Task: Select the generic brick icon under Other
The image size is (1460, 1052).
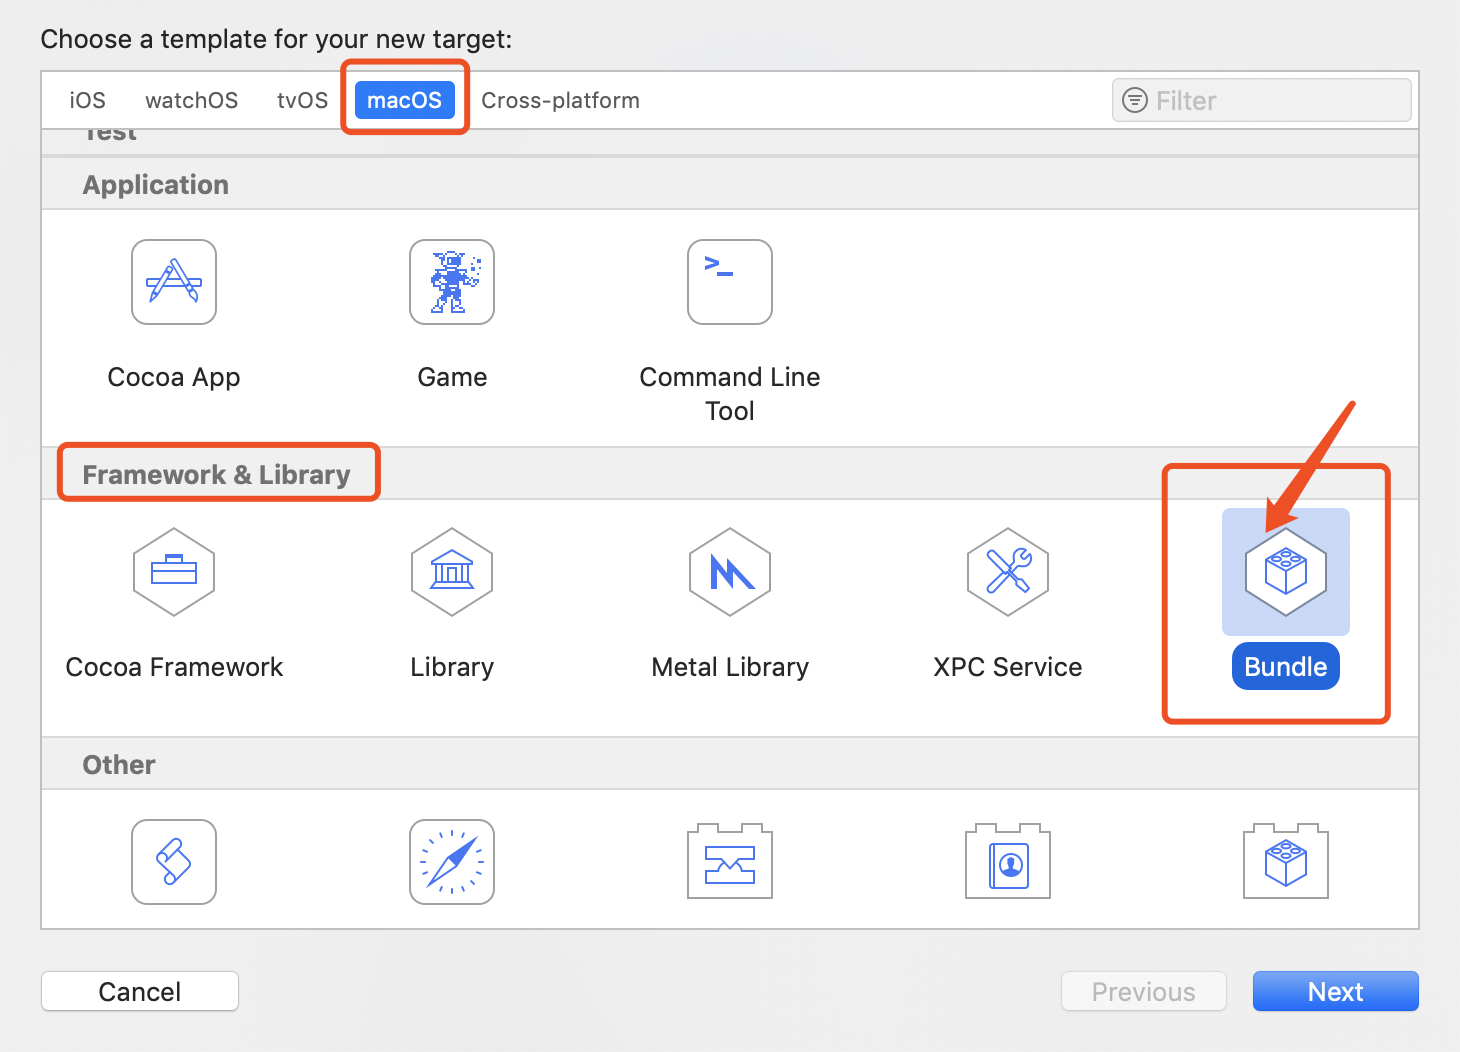Action: pos(1286,862)
